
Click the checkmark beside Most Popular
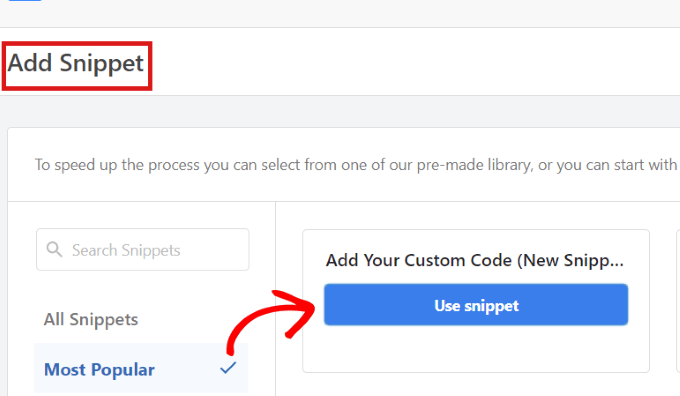pyautogui.click(x=228, y=368)
